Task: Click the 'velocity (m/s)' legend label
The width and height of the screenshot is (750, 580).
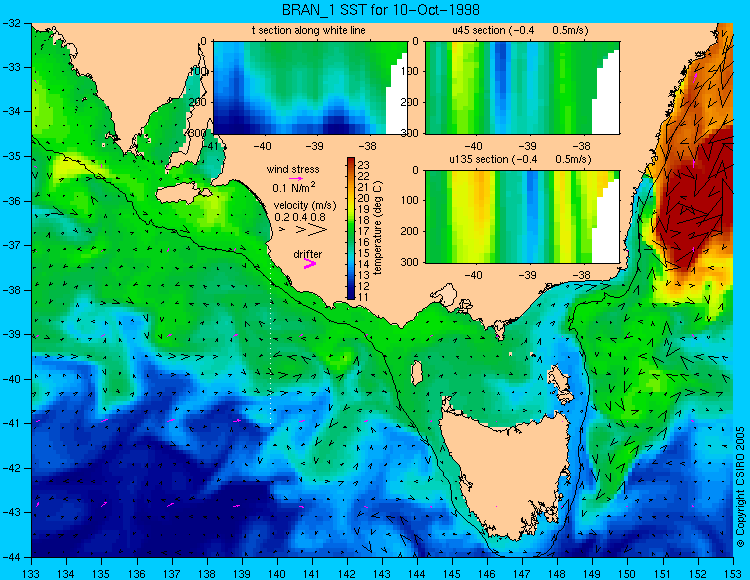Action: point(305,206)
